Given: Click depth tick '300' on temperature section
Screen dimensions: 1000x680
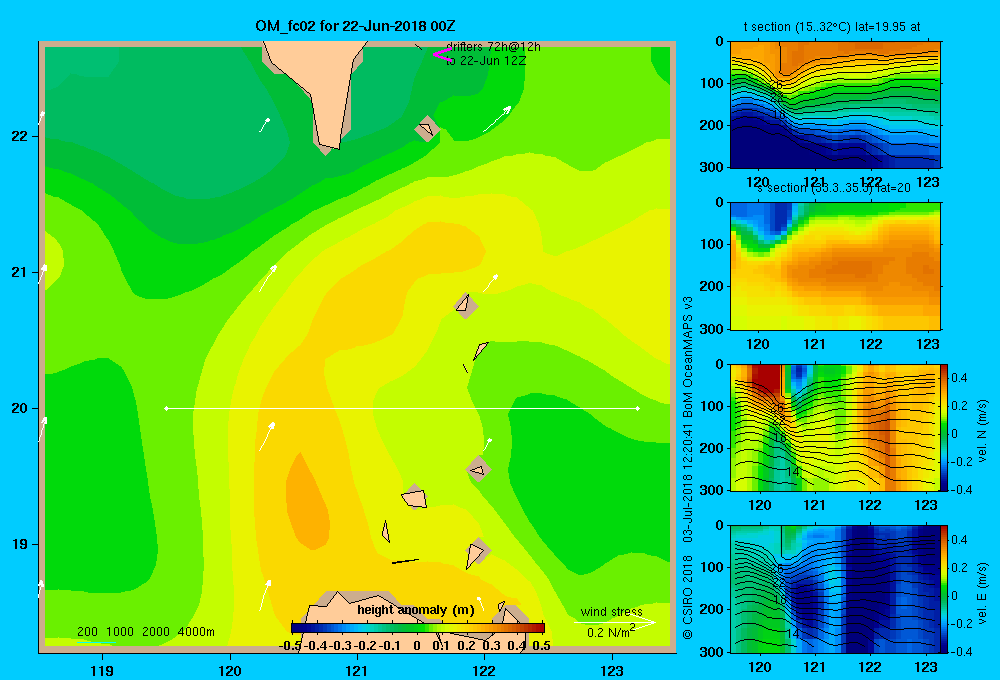Looking at the screenshot, I should [712, 166].
